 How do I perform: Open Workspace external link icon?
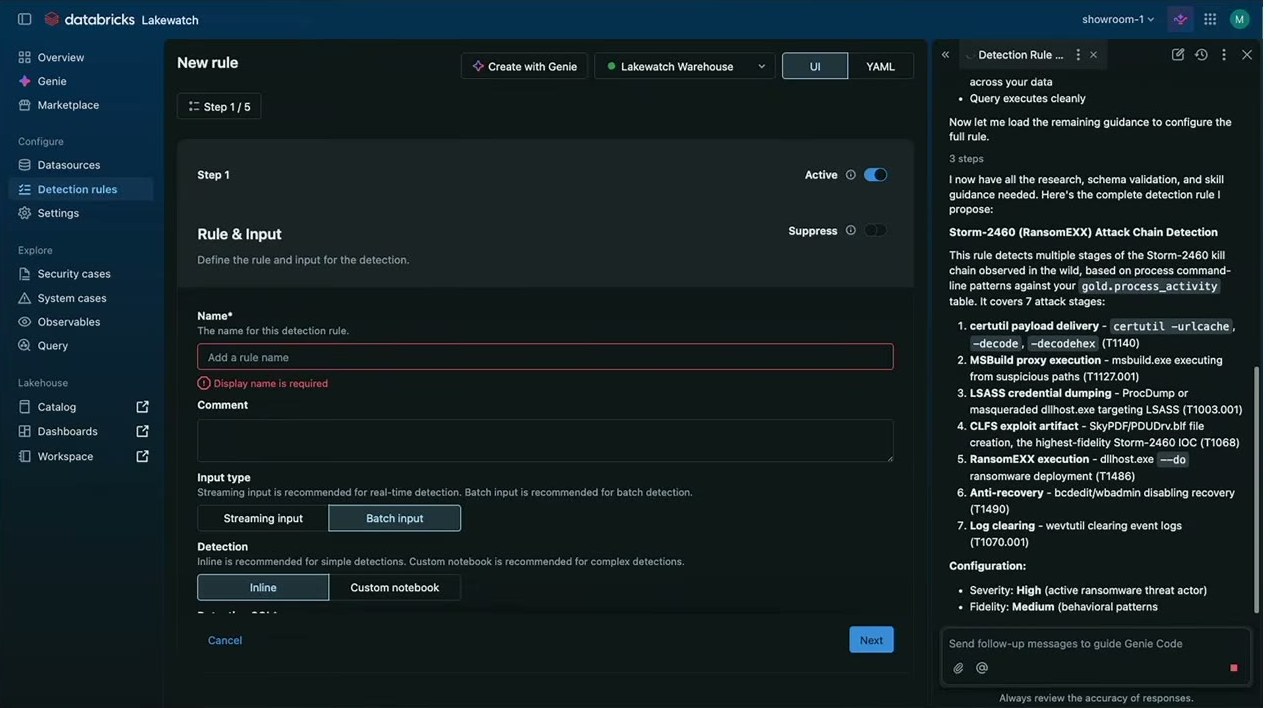(143, 456)
